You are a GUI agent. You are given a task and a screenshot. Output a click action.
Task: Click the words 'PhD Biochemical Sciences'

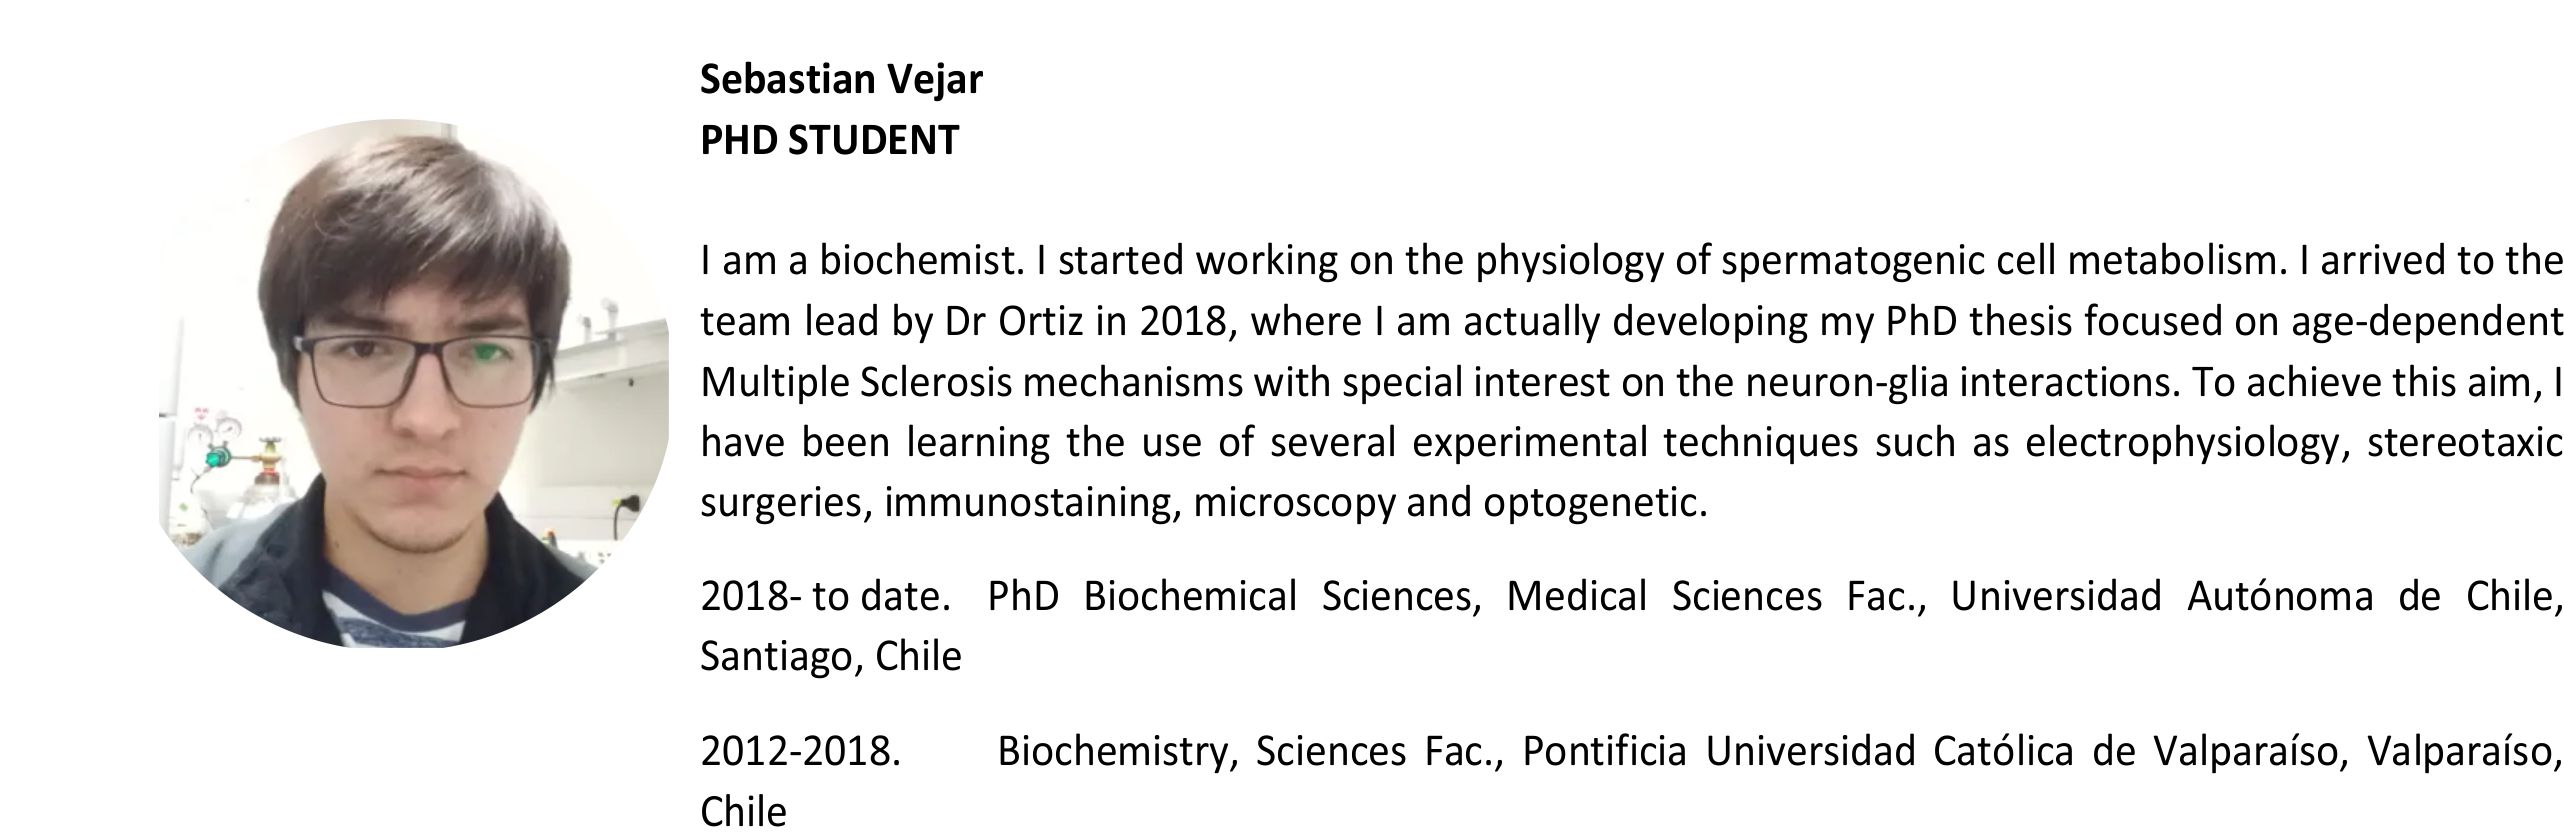pyautogui.click(x=1232, y=596)
